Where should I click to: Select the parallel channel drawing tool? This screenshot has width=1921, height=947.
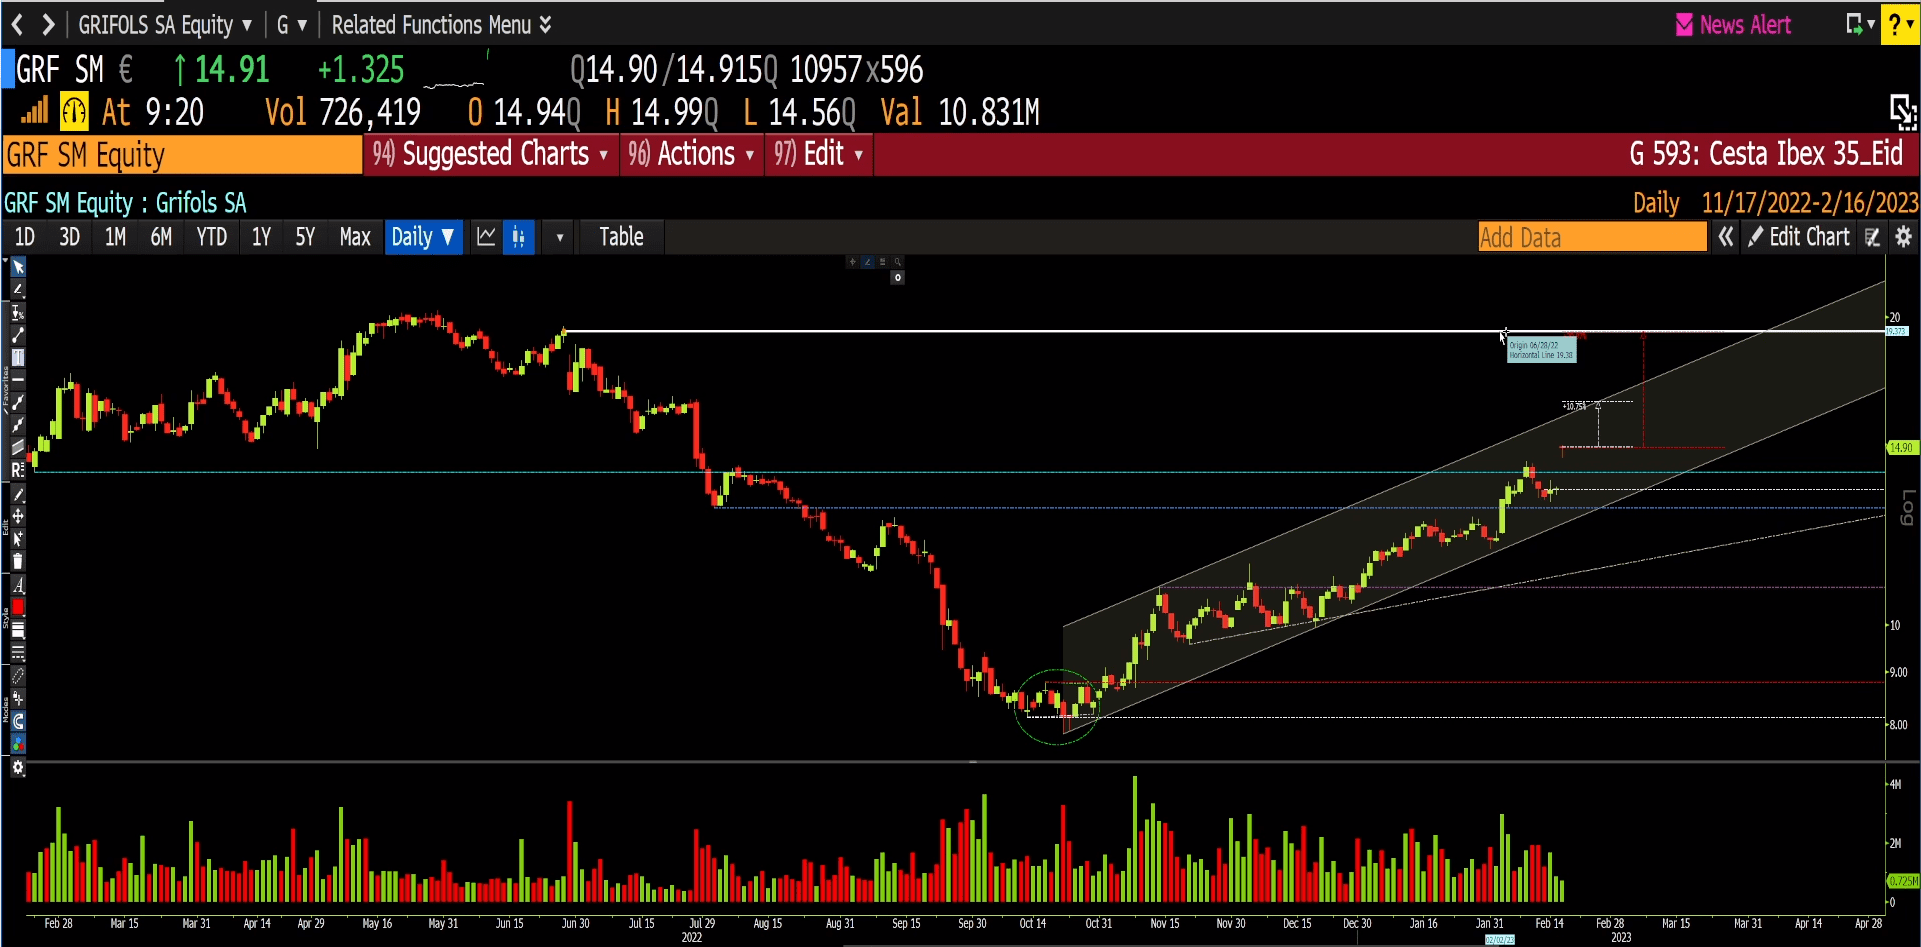tap(18, 447)
